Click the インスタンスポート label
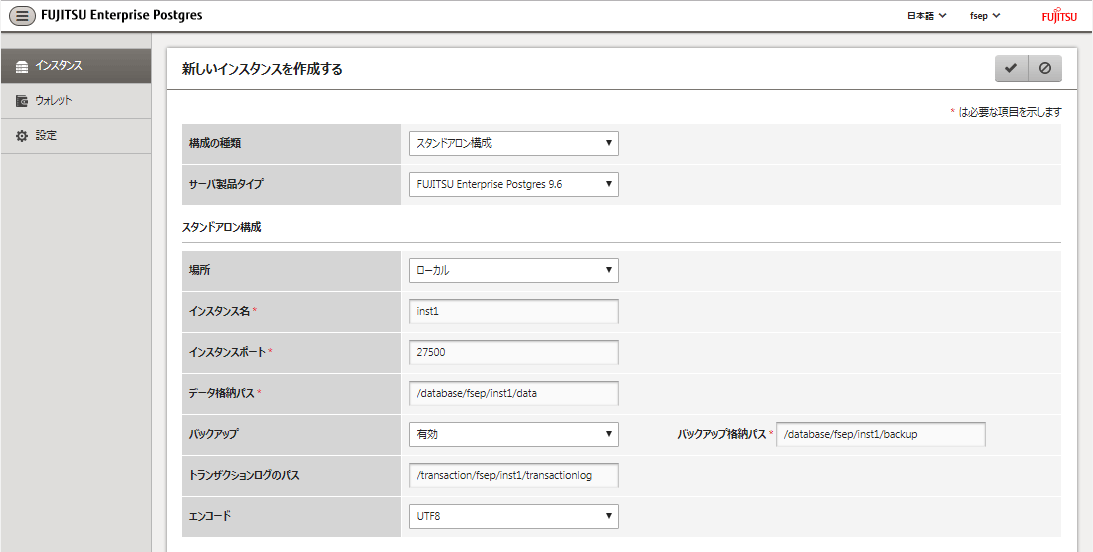1093x552 pixels. (x=227, y=353)
